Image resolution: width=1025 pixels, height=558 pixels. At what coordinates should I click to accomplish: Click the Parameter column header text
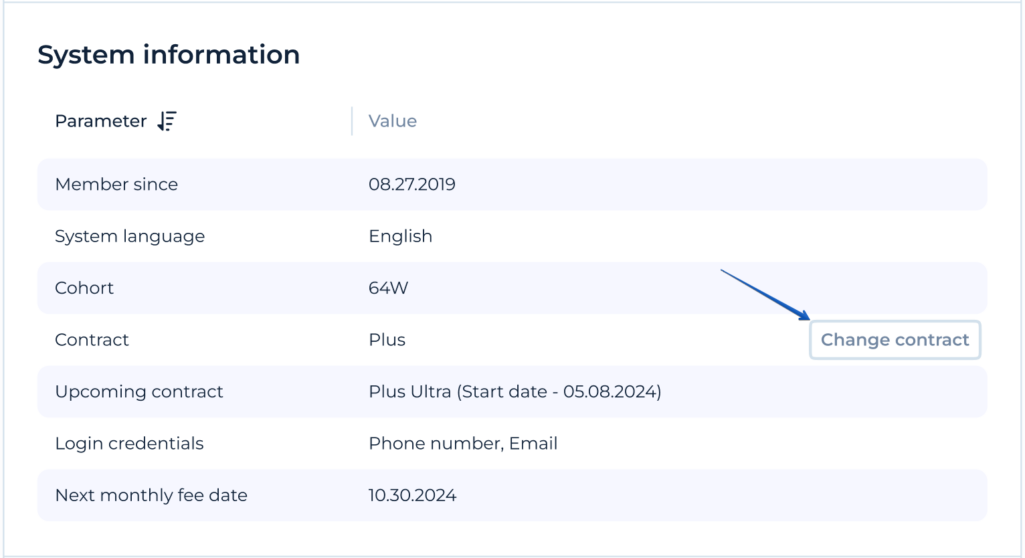100,121
